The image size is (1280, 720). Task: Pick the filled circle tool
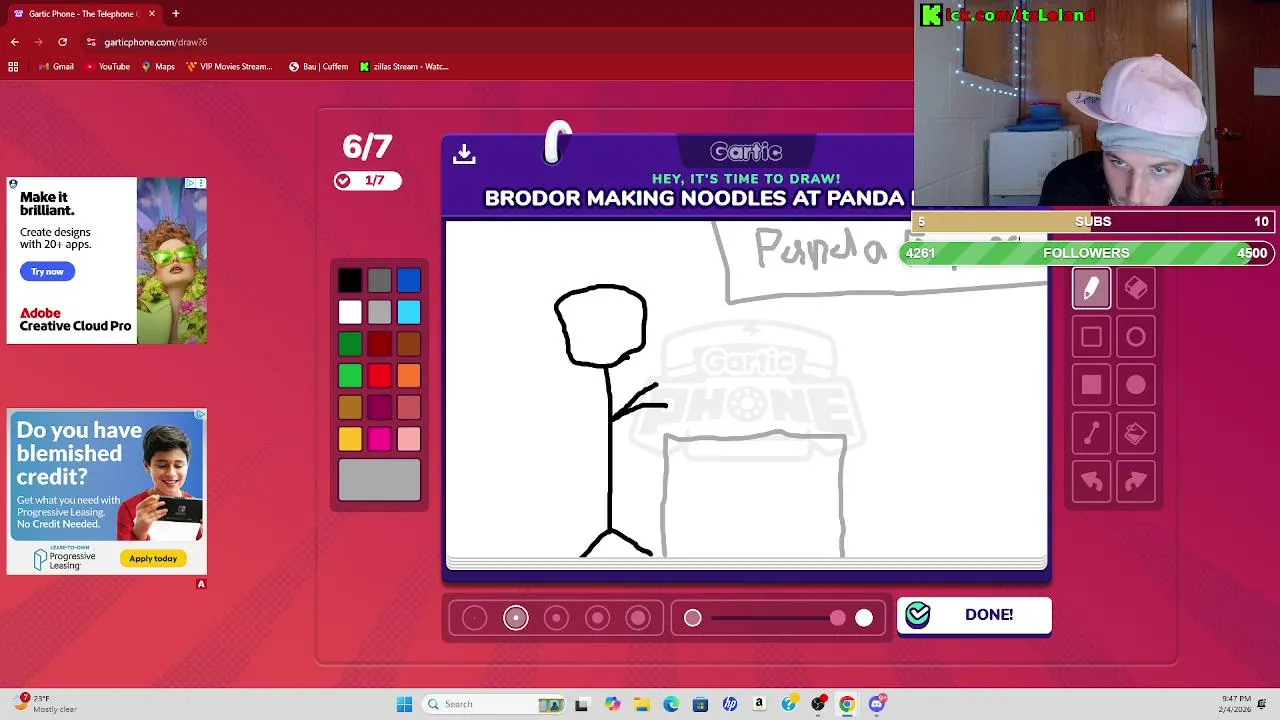(1135, 385)
